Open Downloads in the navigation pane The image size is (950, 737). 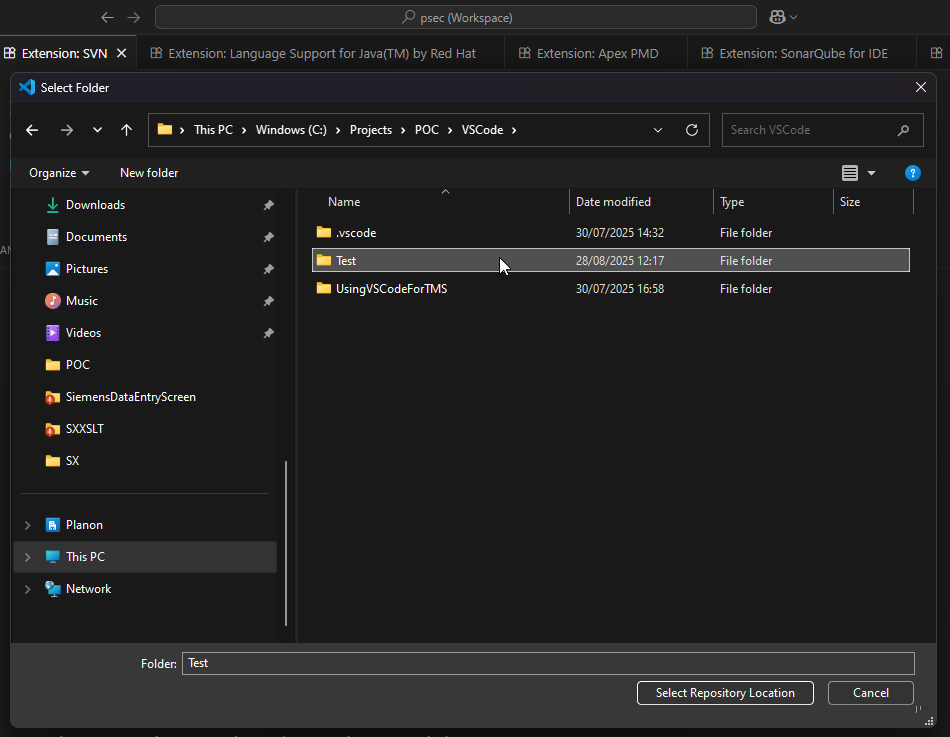[95, 205]
